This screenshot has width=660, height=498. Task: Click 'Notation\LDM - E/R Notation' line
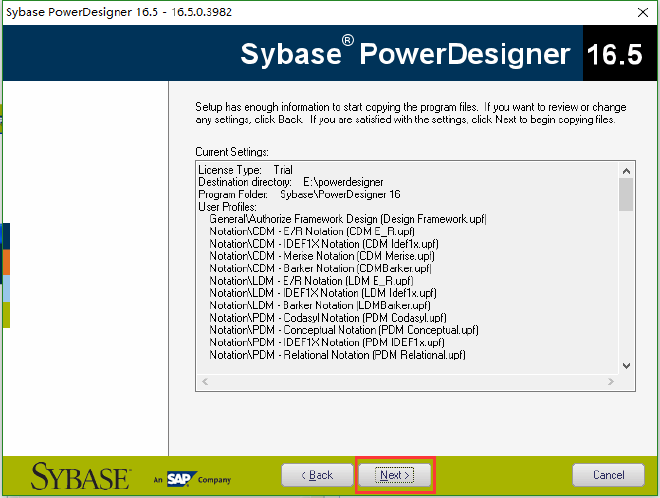point(311,281)
